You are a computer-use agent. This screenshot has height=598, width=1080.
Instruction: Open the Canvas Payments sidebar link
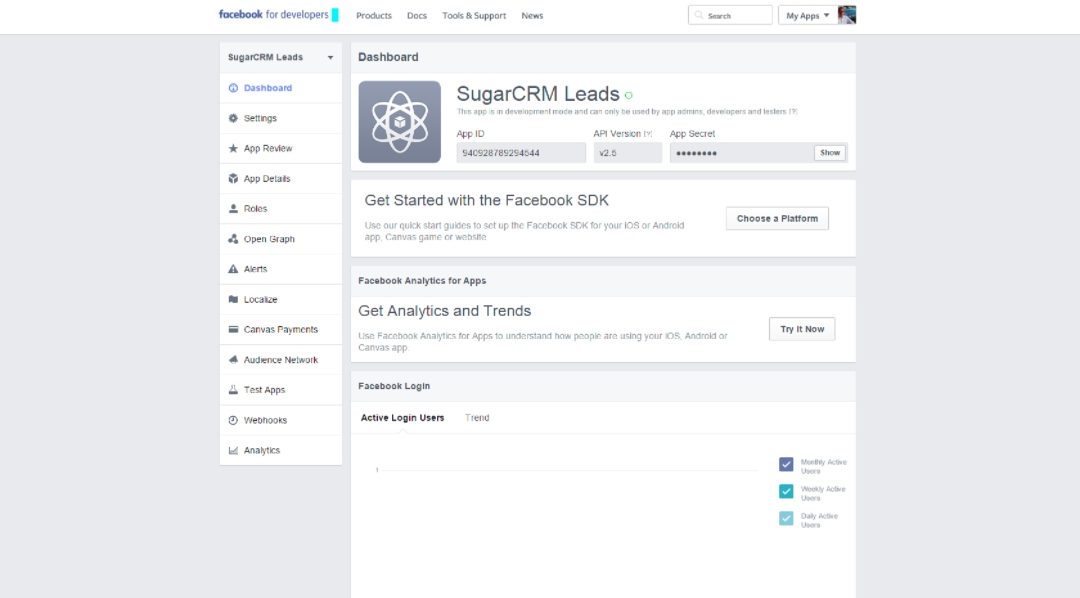pyautogui.click(x=280, y=329)
